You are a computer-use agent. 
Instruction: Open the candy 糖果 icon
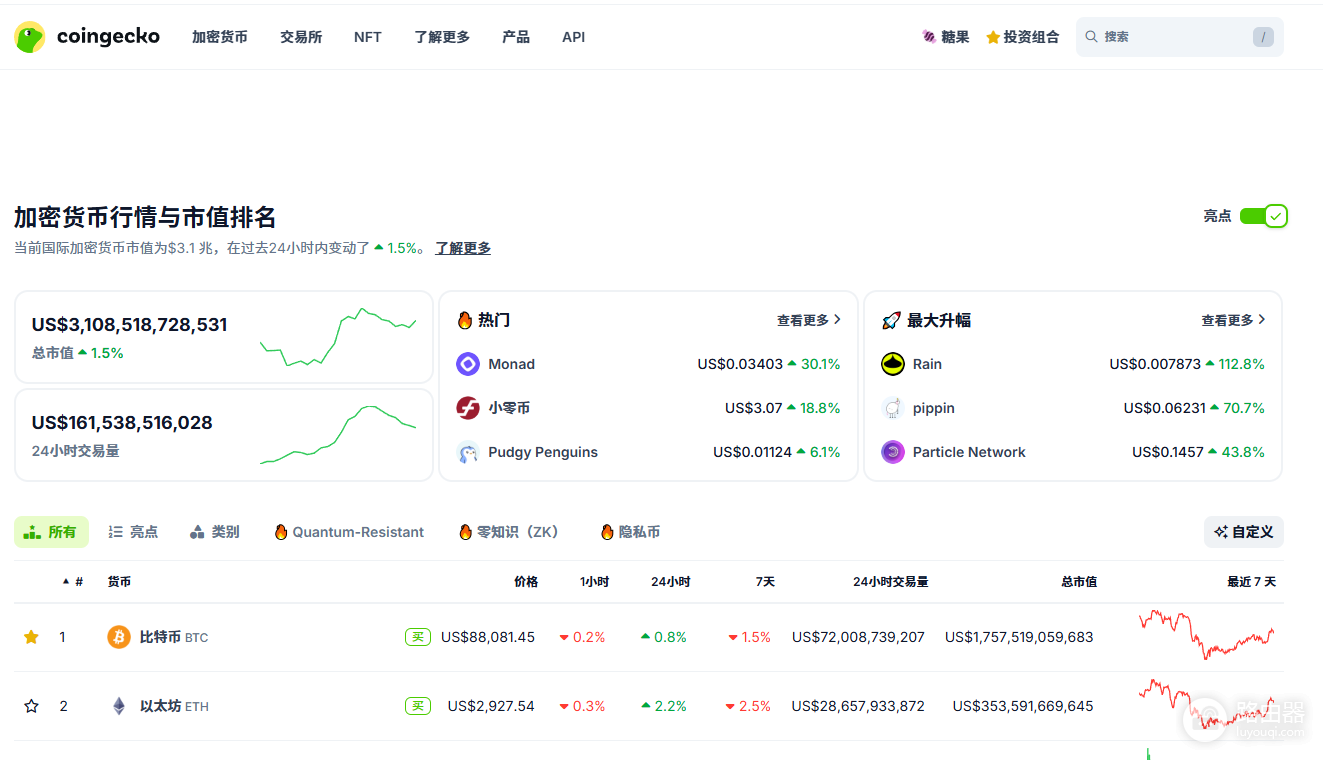point(929,37)
